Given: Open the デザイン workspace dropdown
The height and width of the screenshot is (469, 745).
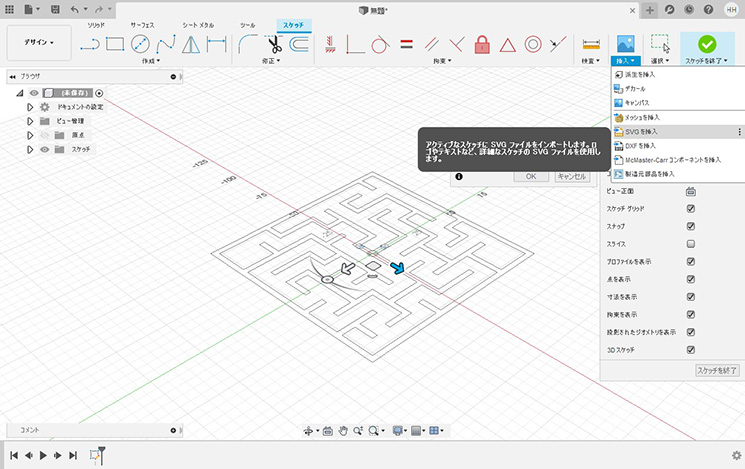Looking at the screenshot, I should point(39,42).
